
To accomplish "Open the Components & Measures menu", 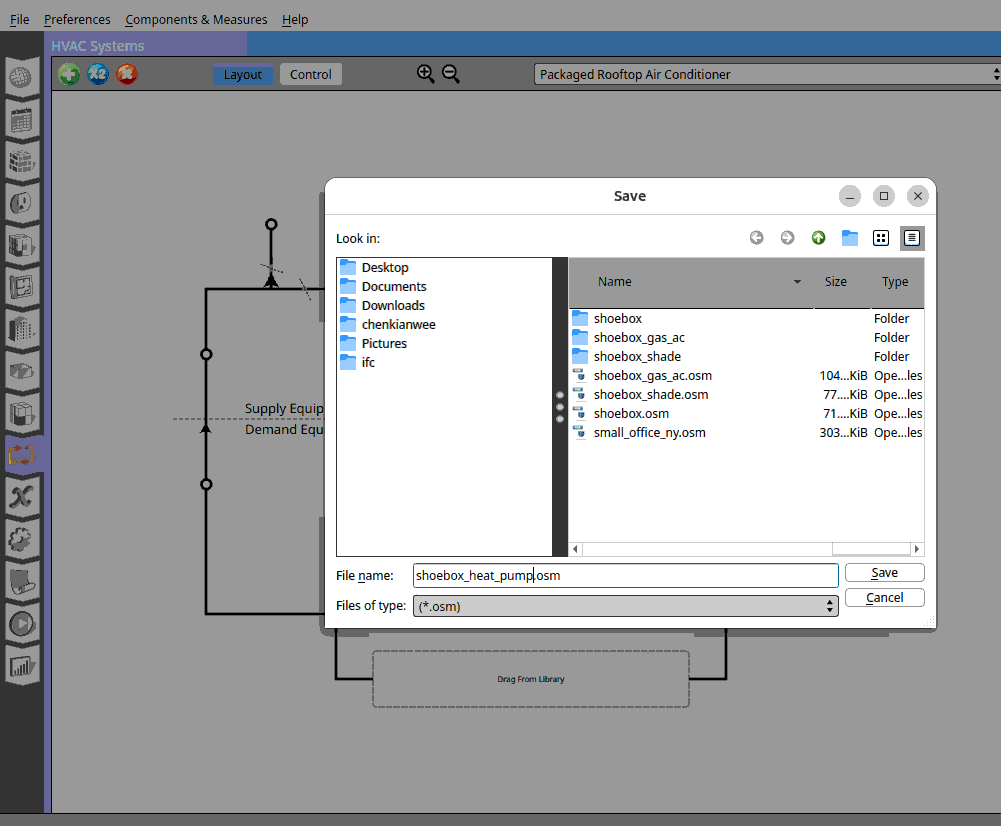I will coord(196,19).
